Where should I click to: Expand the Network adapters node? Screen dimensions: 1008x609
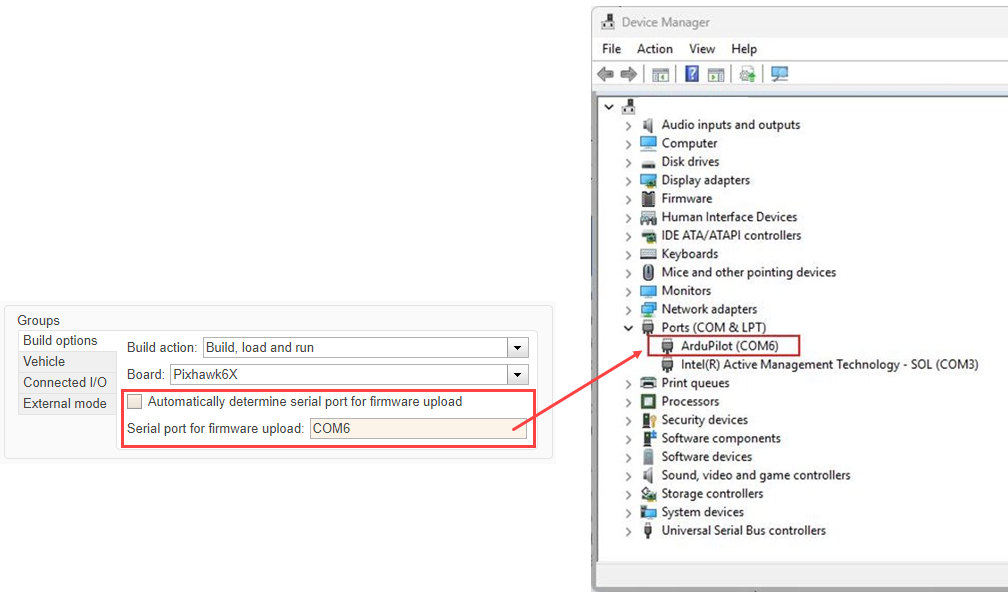pyautogui.click(x=628, y=310)
